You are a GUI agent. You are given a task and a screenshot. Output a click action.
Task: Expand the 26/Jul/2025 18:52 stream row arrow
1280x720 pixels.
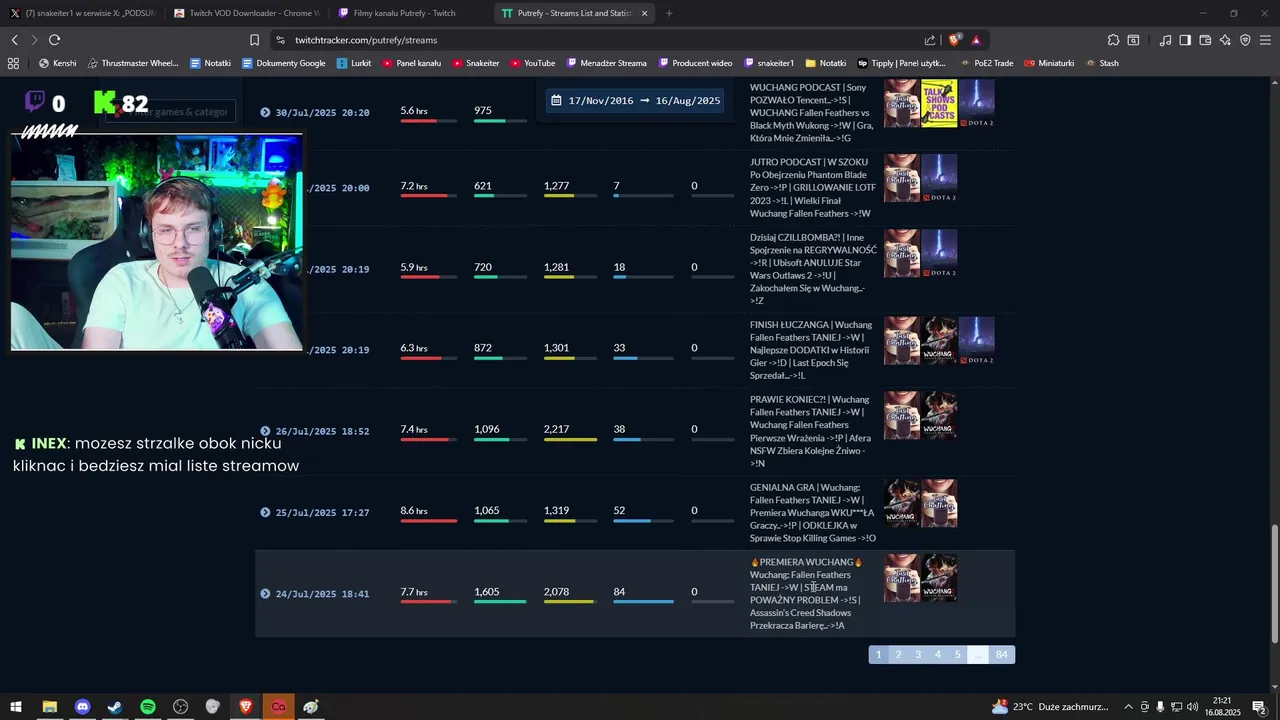pyautogui.click(x=265, y=431)
